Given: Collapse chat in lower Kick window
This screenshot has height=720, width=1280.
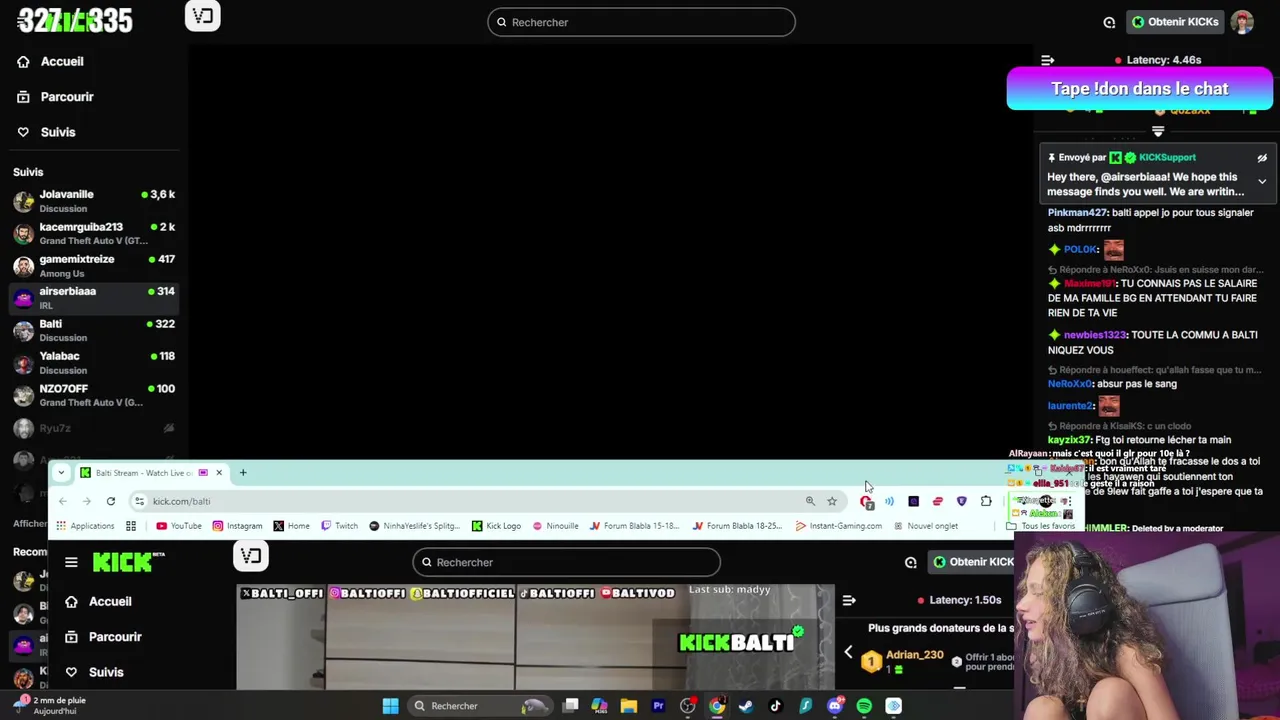Looking at the screenshot, I should 849,600.
